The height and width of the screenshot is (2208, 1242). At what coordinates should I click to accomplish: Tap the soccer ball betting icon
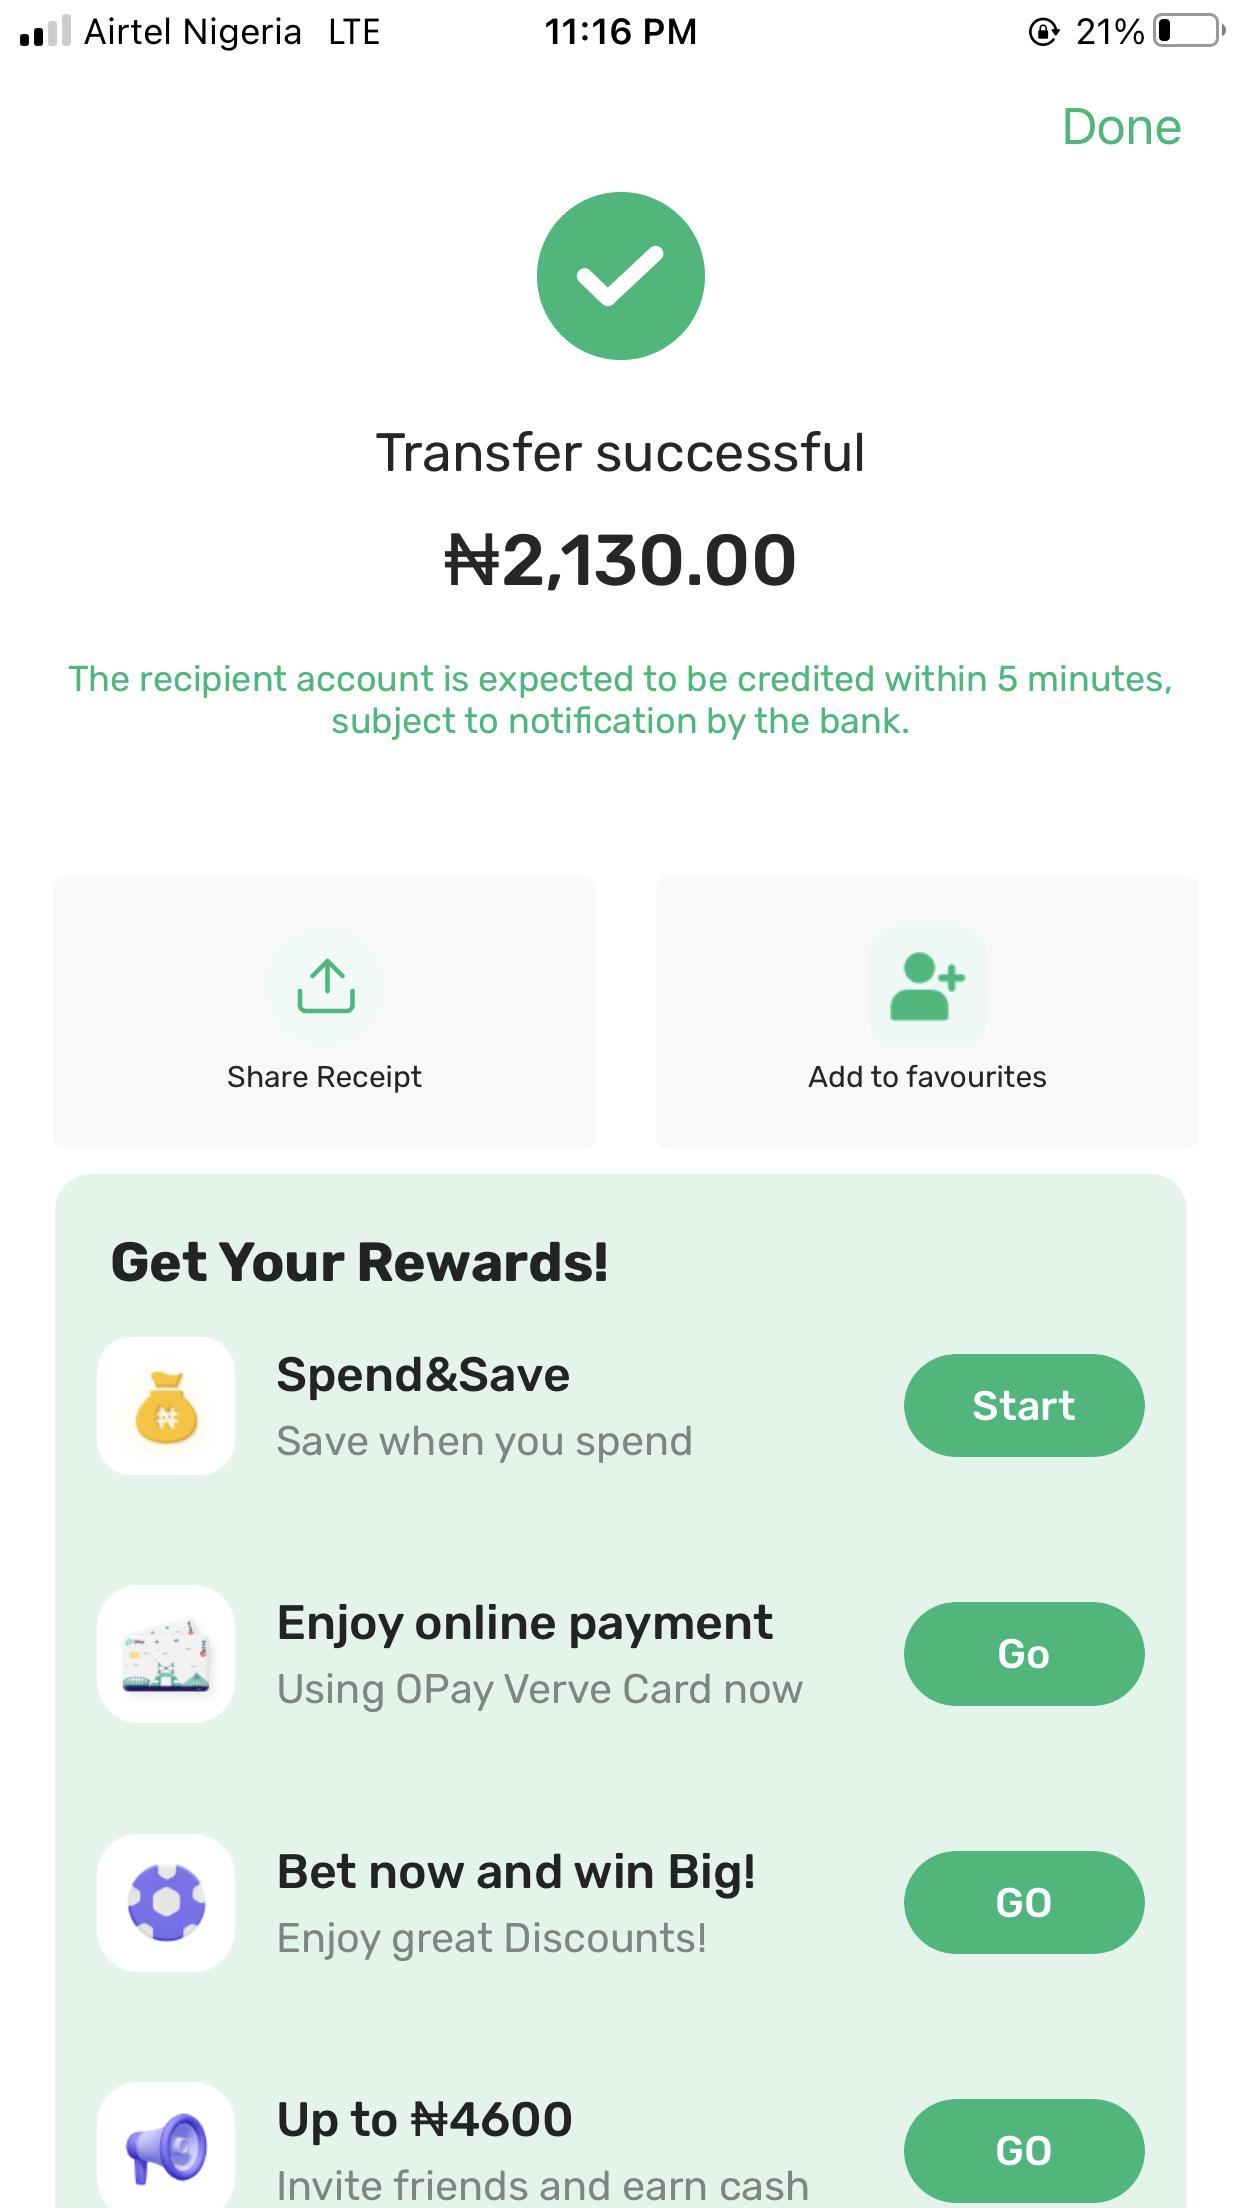166,1902
